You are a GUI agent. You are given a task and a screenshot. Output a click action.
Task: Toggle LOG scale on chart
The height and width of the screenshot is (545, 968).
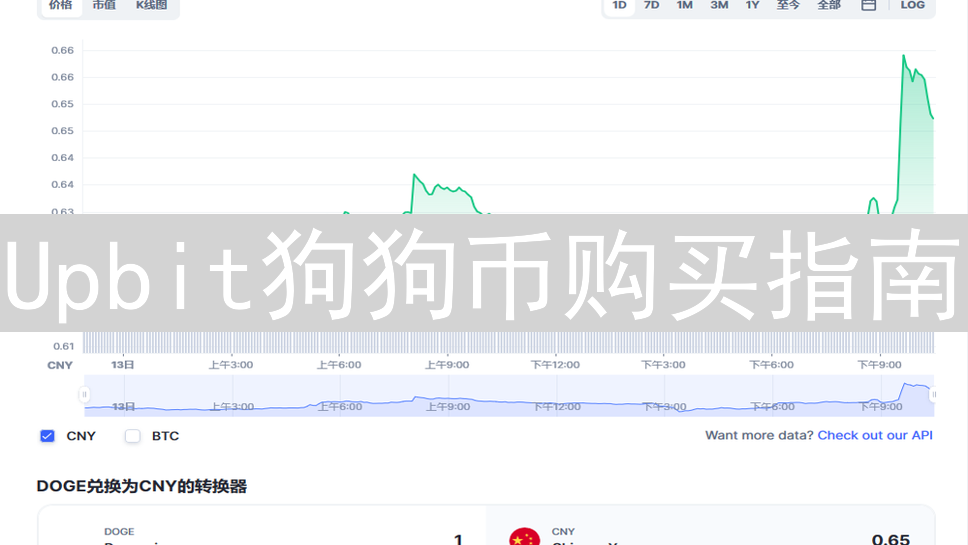pyautogui.click(x=912, y=6)
